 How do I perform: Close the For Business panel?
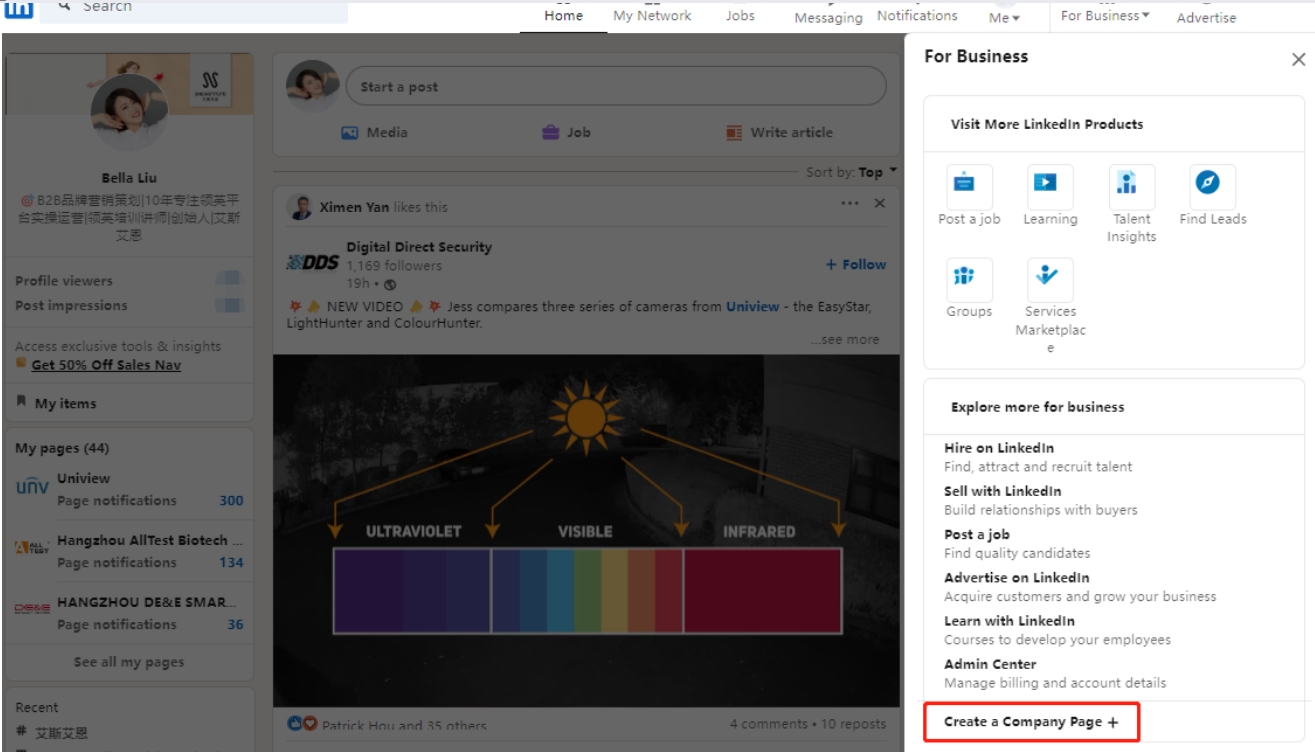1298,60
